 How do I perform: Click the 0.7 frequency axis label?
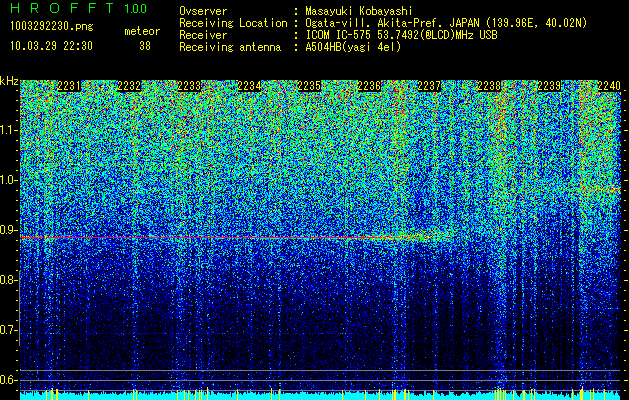pyautogui.click(x=9, y=330)
